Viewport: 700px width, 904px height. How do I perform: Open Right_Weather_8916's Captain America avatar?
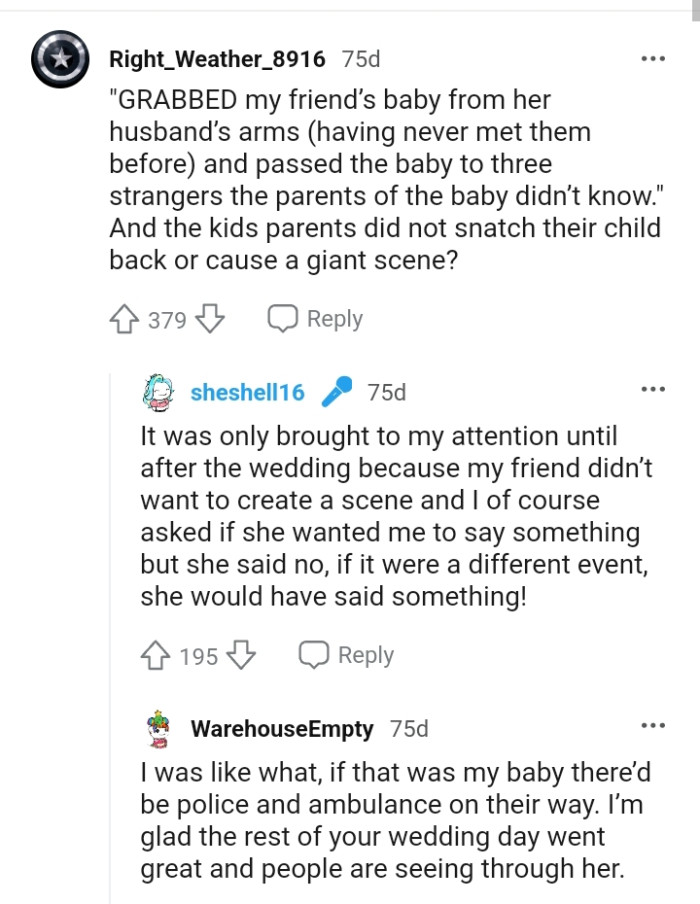[x=59, y=58]
